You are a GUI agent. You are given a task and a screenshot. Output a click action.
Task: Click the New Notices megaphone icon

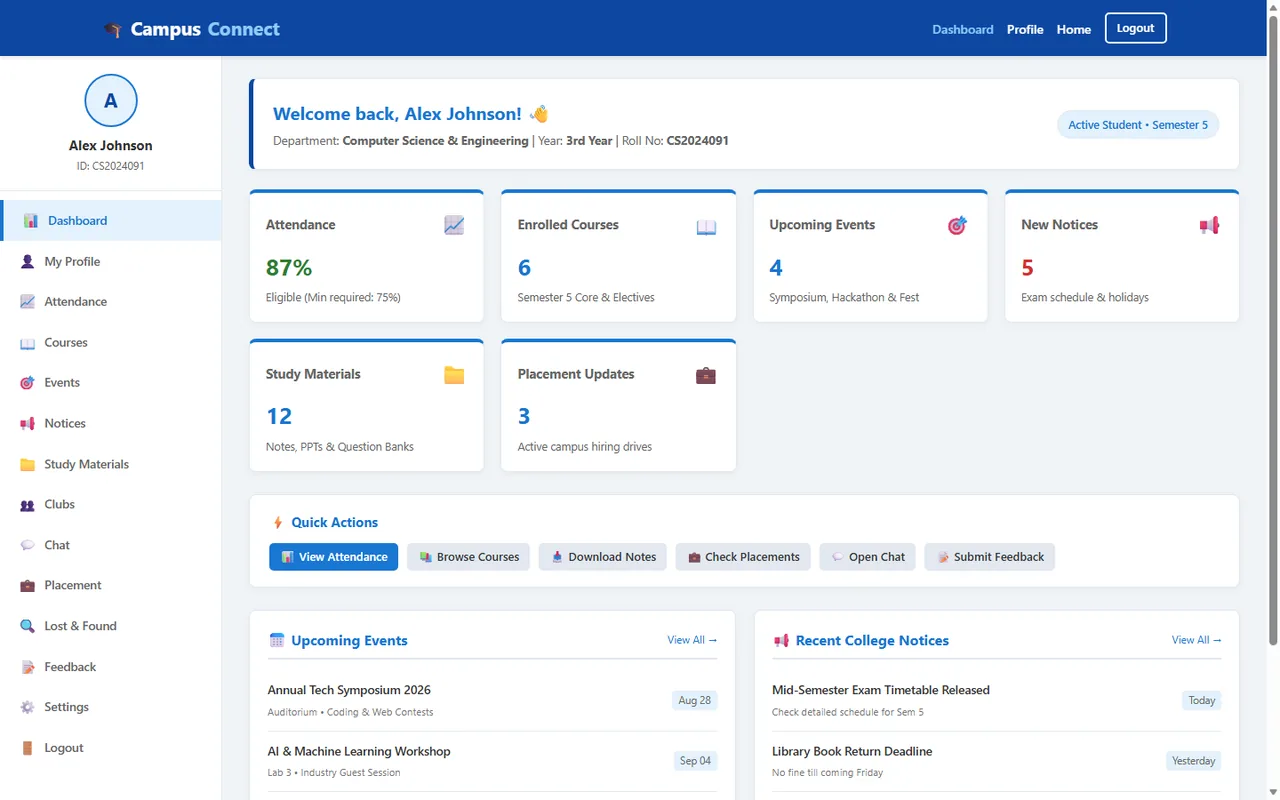pos(1209,226)
